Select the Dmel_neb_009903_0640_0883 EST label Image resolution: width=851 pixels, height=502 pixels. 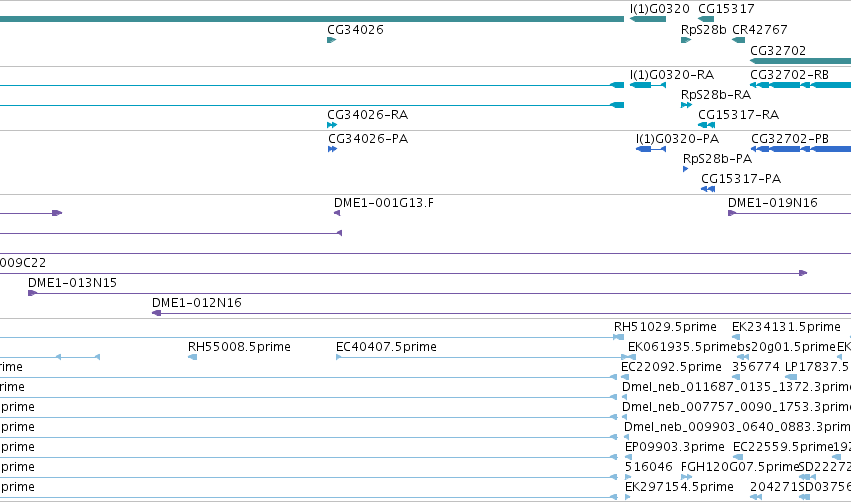click(738, 428)
